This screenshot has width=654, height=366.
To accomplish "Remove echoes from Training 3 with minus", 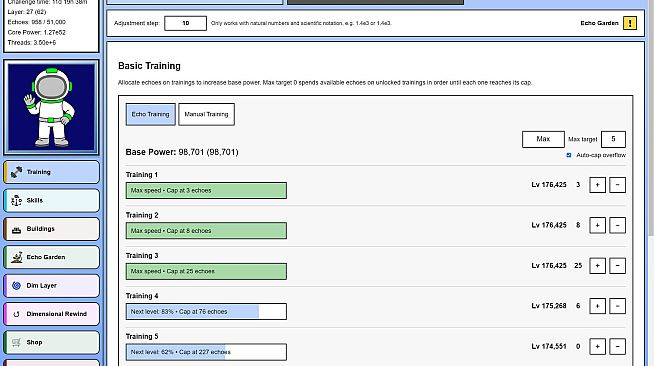I will coord(617,266).
